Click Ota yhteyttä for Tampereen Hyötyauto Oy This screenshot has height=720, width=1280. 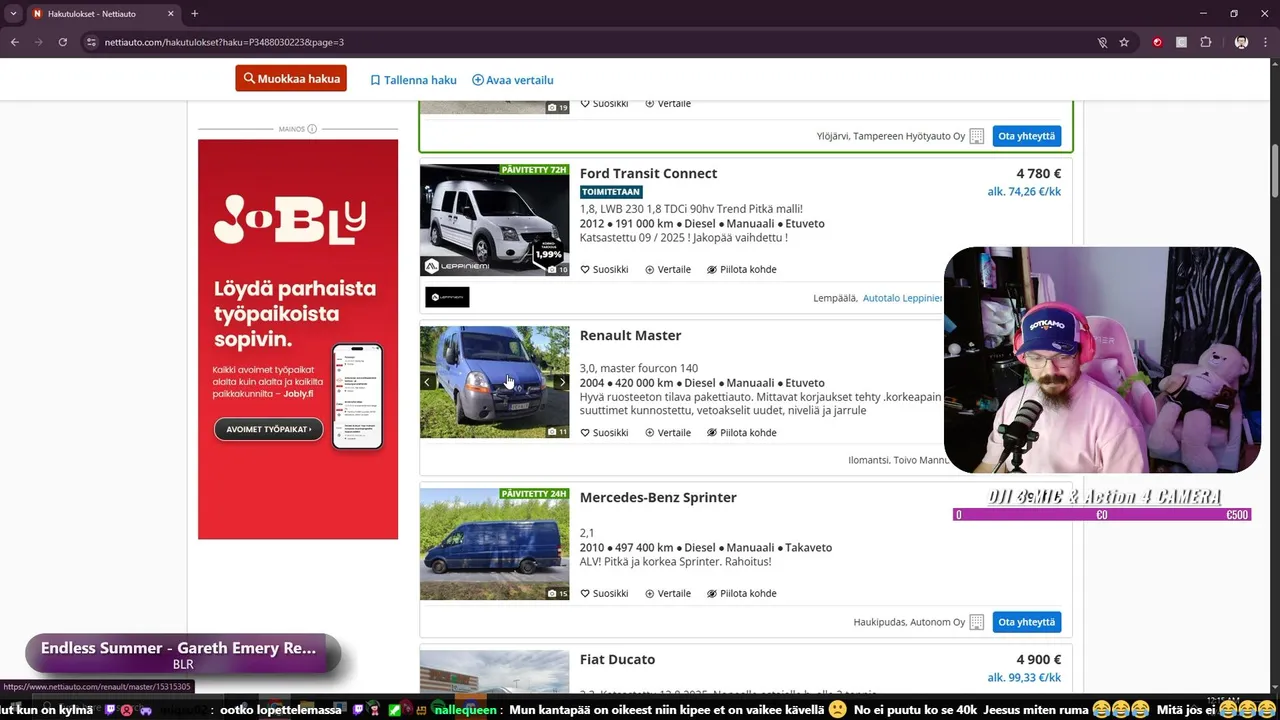tap(1027, 136)
